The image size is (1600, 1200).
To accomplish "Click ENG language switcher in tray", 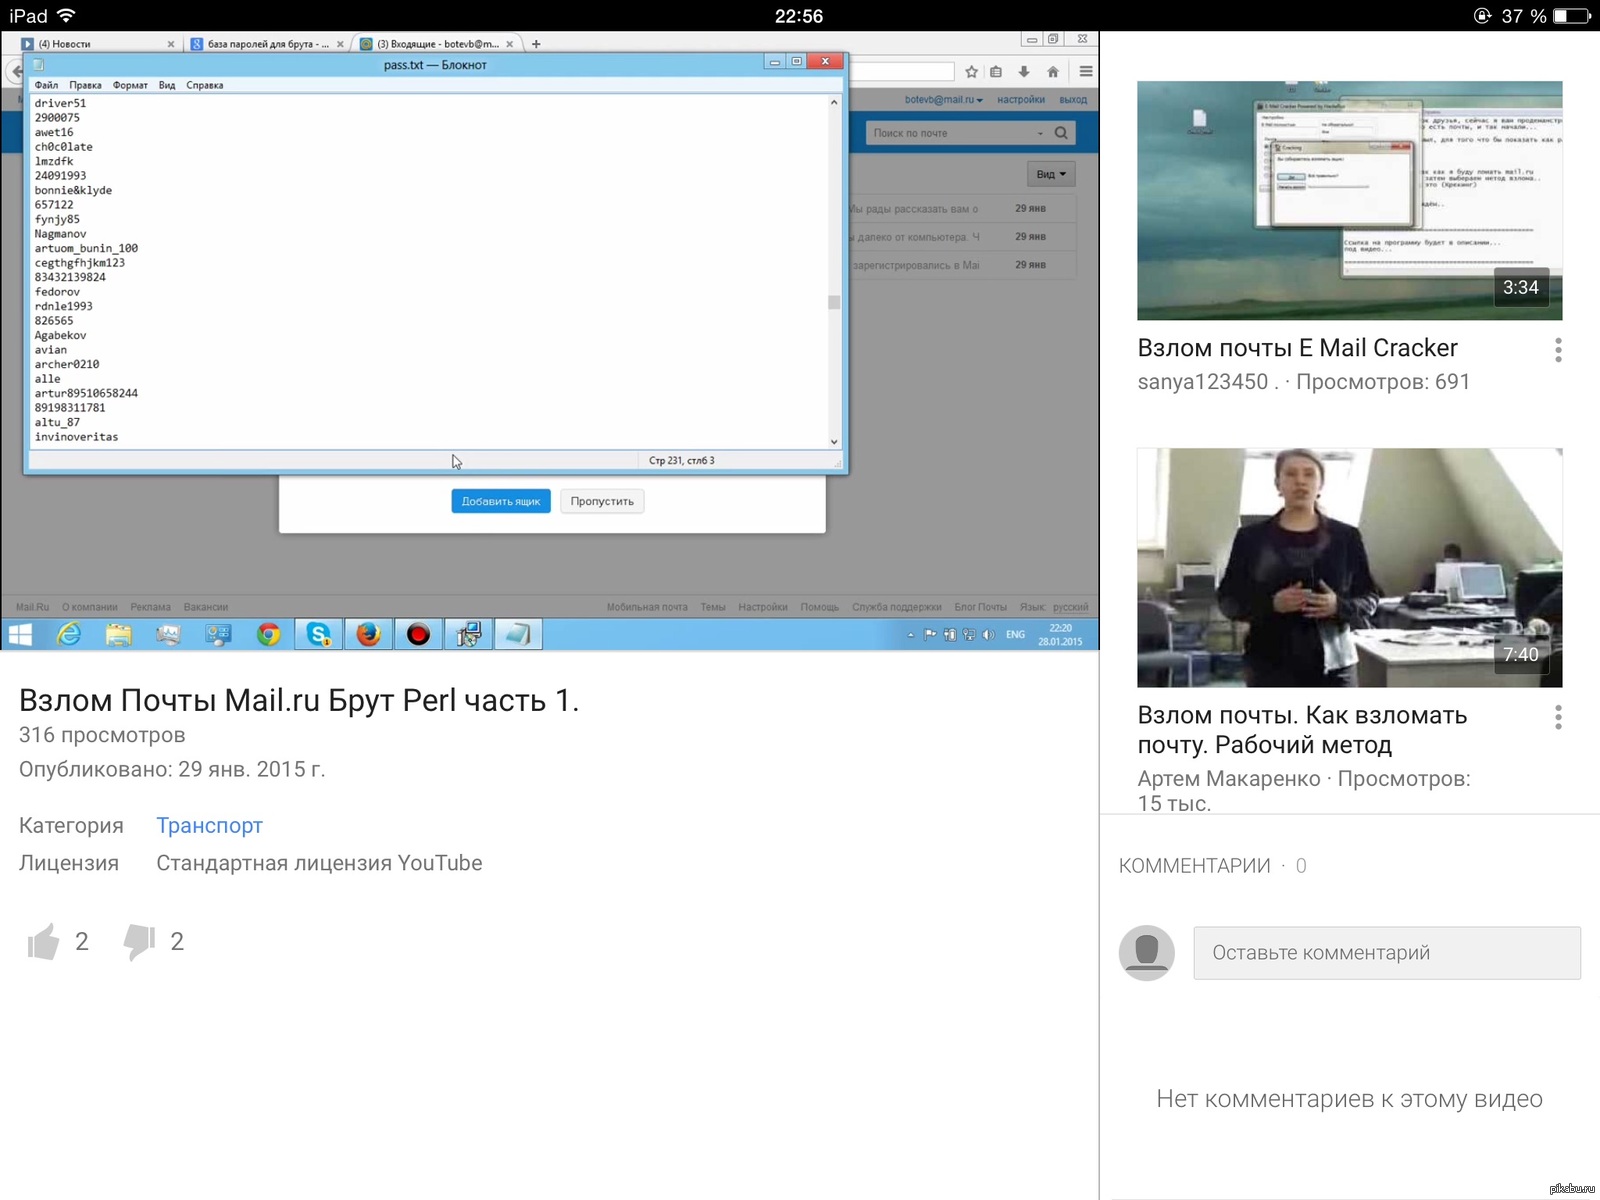I will 1015,634.
